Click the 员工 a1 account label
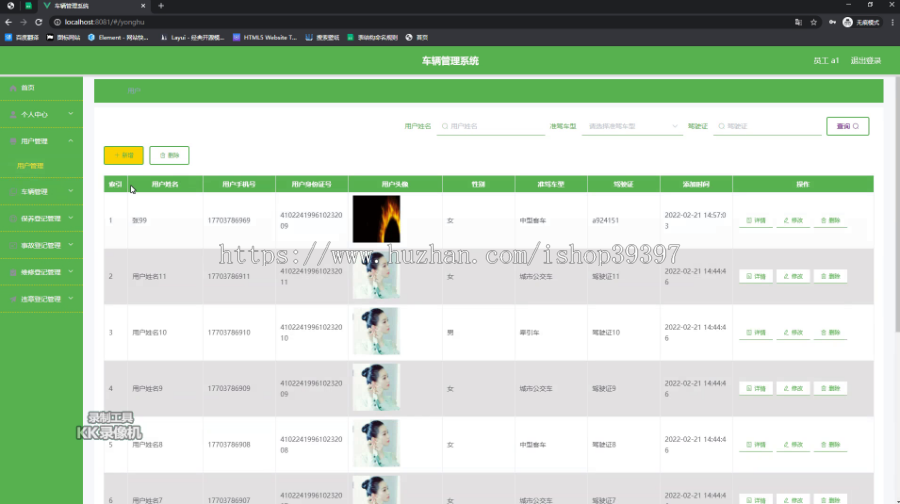This screenshot has height=504, width=900. 826,60
